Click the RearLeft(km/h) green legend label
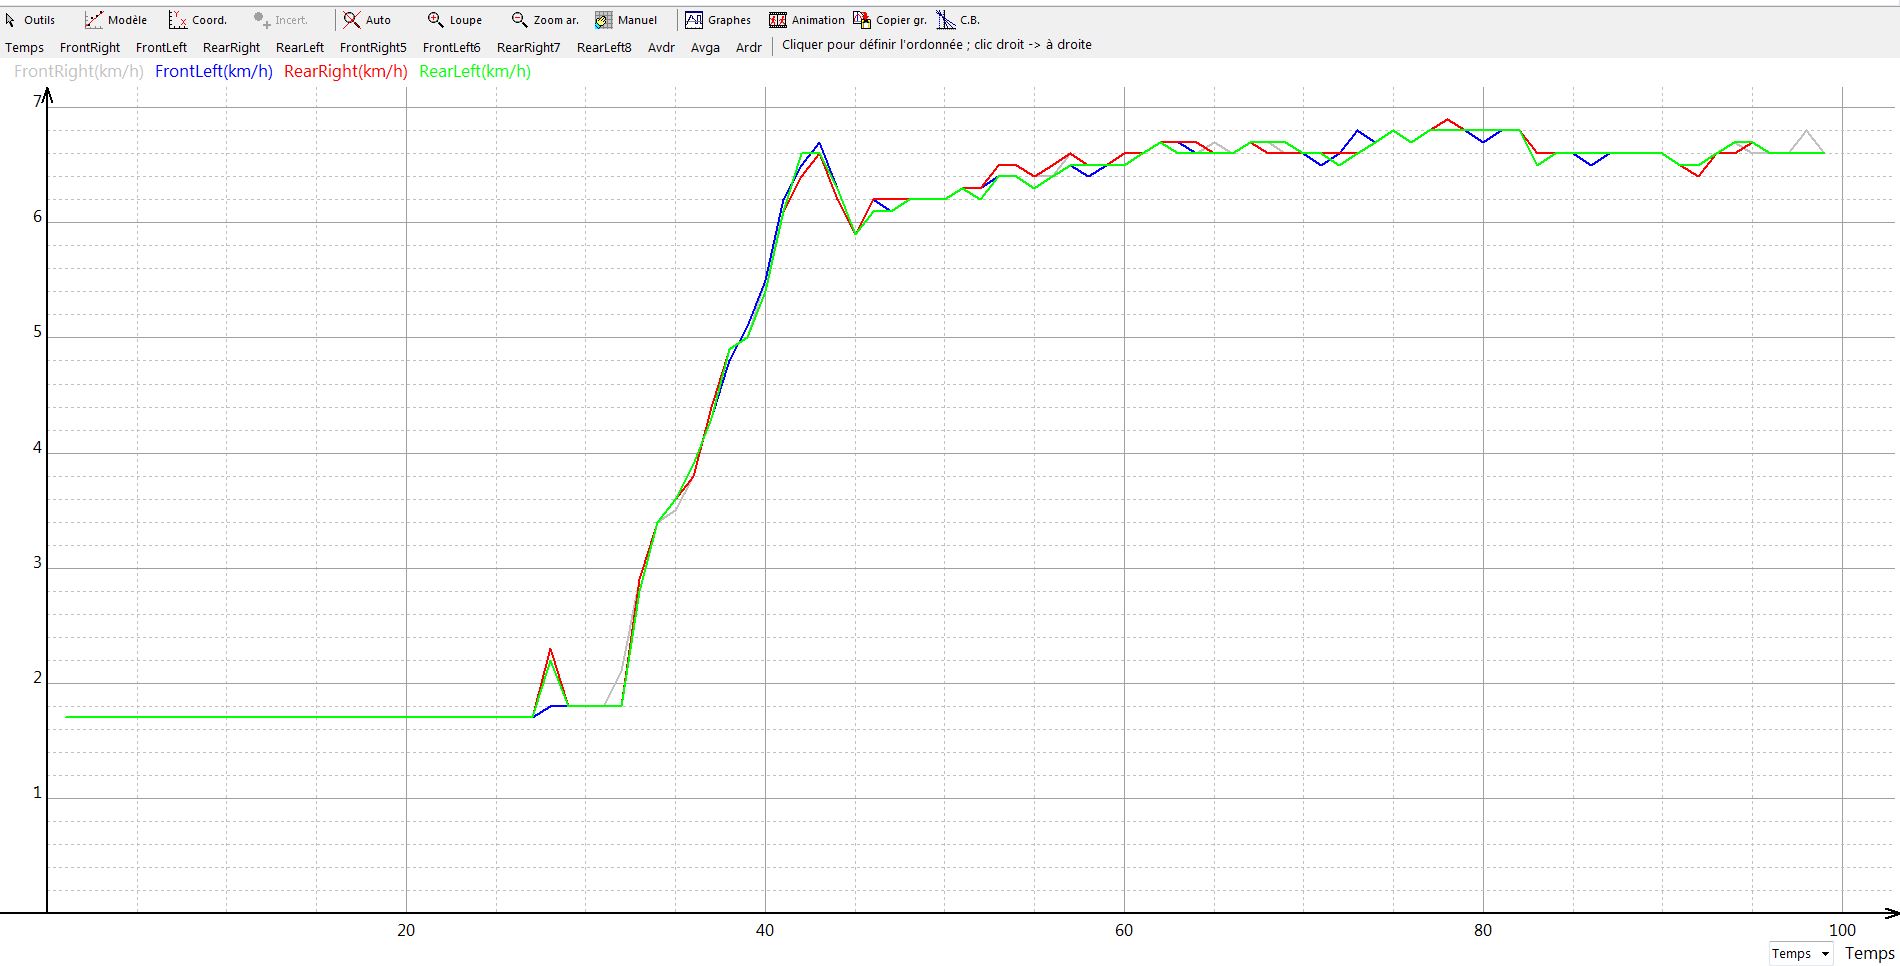This screenshot has width=1900, height=966. pos(475,72)
